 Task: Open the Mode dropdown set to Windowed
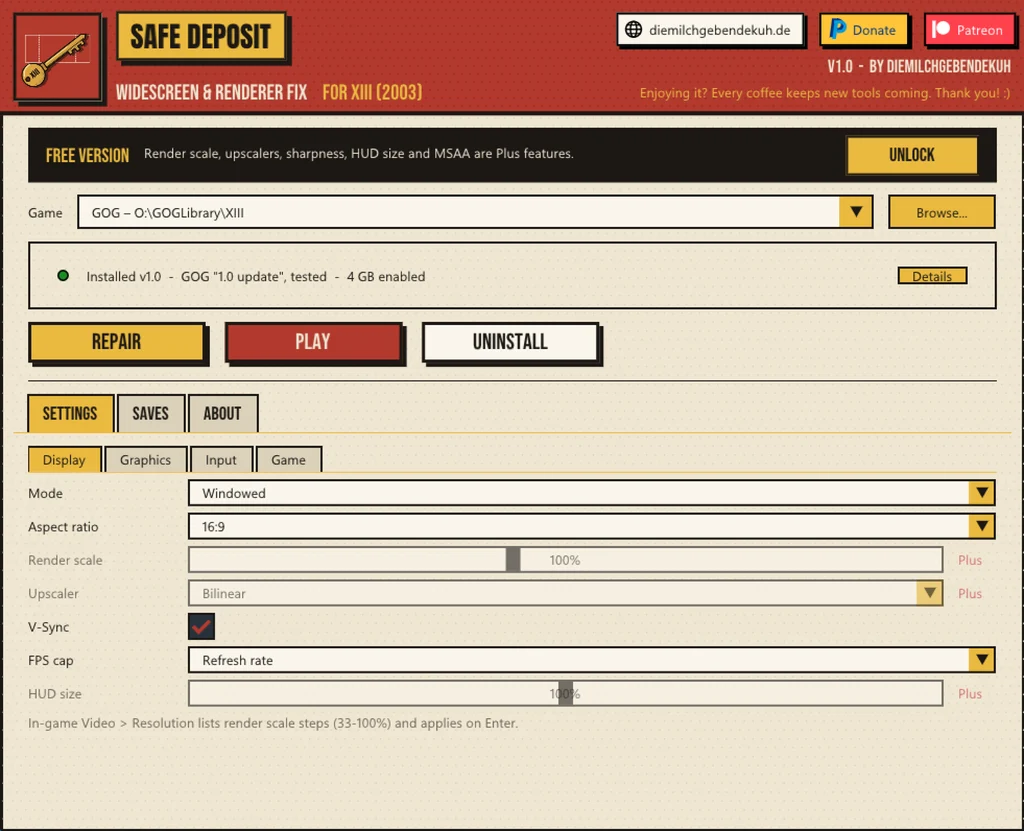591,493
